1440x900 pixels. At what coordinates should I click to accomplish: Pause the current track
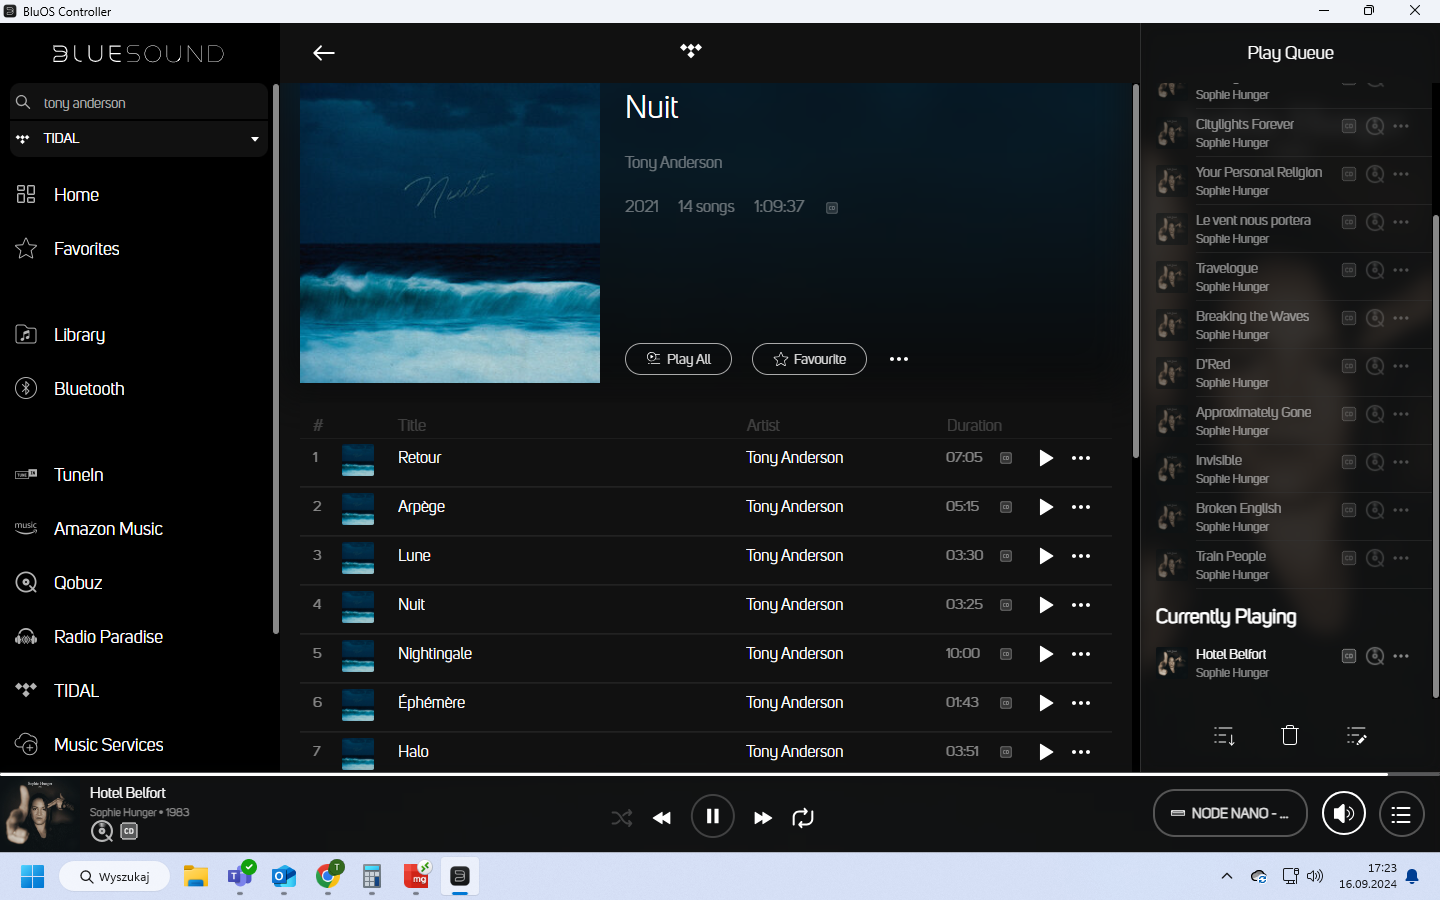[713, 816]
